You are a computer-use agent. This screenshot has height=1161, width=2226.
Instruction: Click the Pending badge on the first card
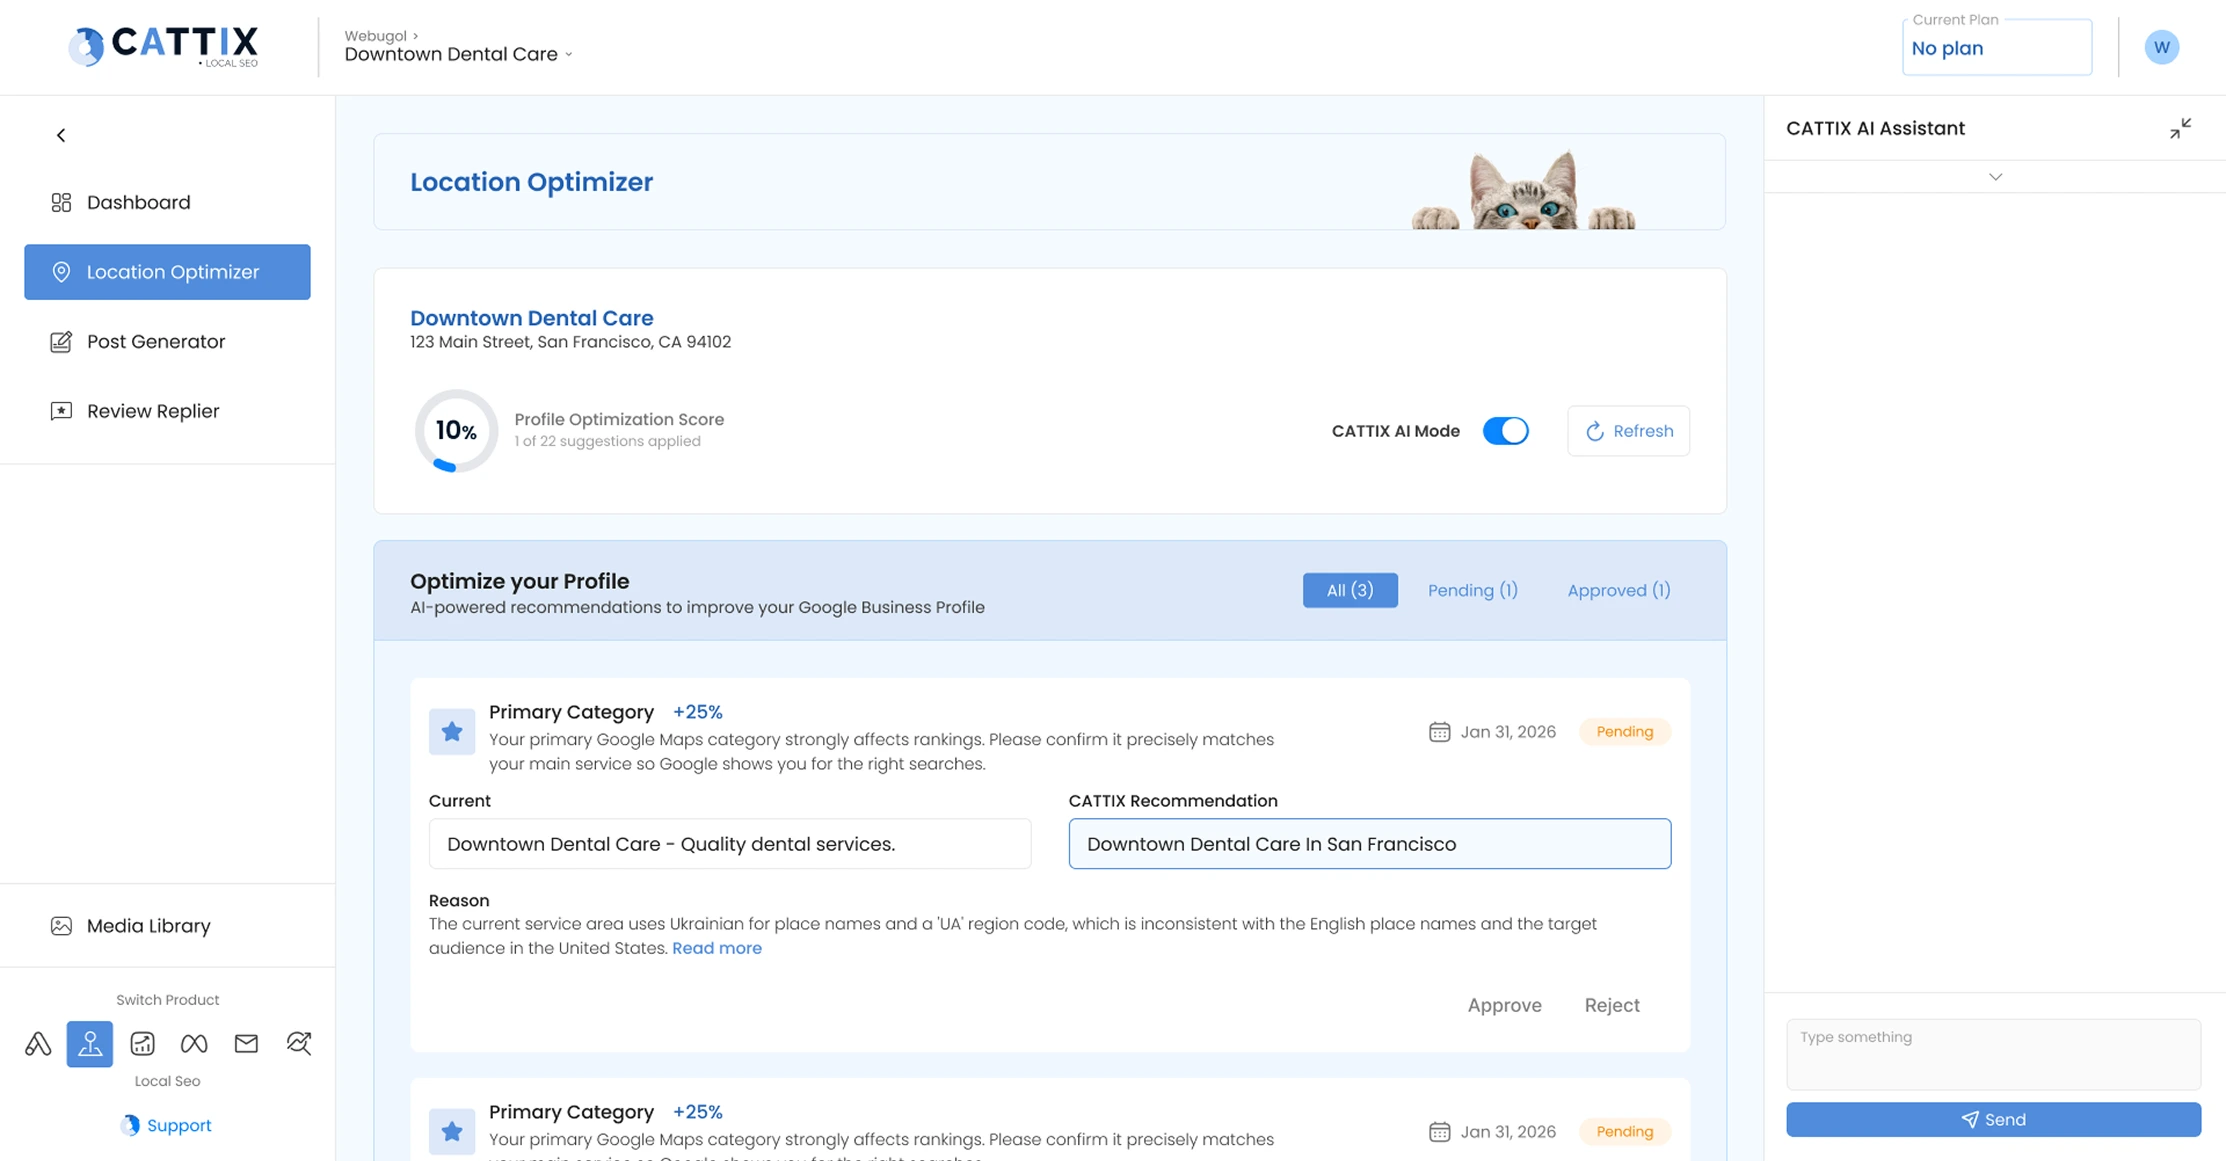tap(1624, 732)
